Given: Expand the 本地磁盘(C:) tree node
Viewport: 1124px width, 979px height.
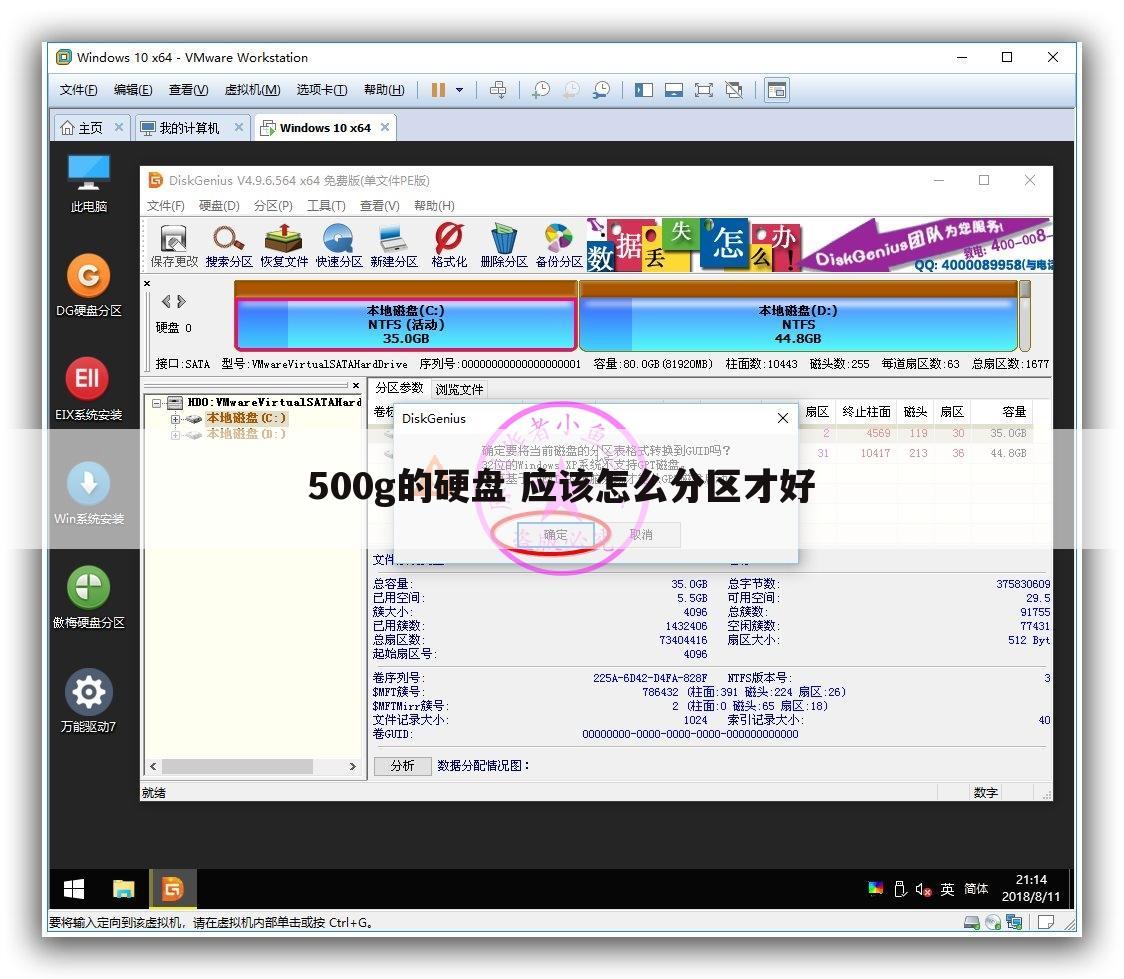Looking at the screenshot, I should [x=175, y=419].
